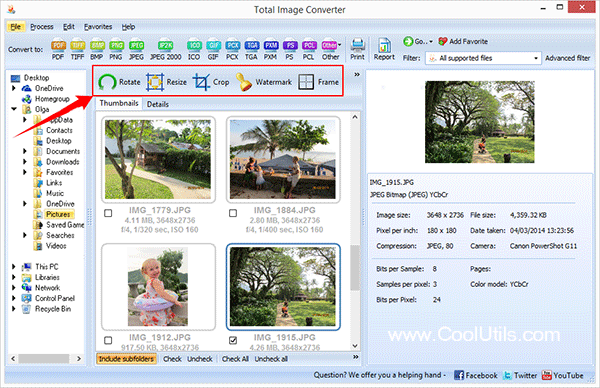Open the Edit menu
Image resolution: width=600 pixels, height=388 pixels.
pyautogui.click(x=69, y=27)
